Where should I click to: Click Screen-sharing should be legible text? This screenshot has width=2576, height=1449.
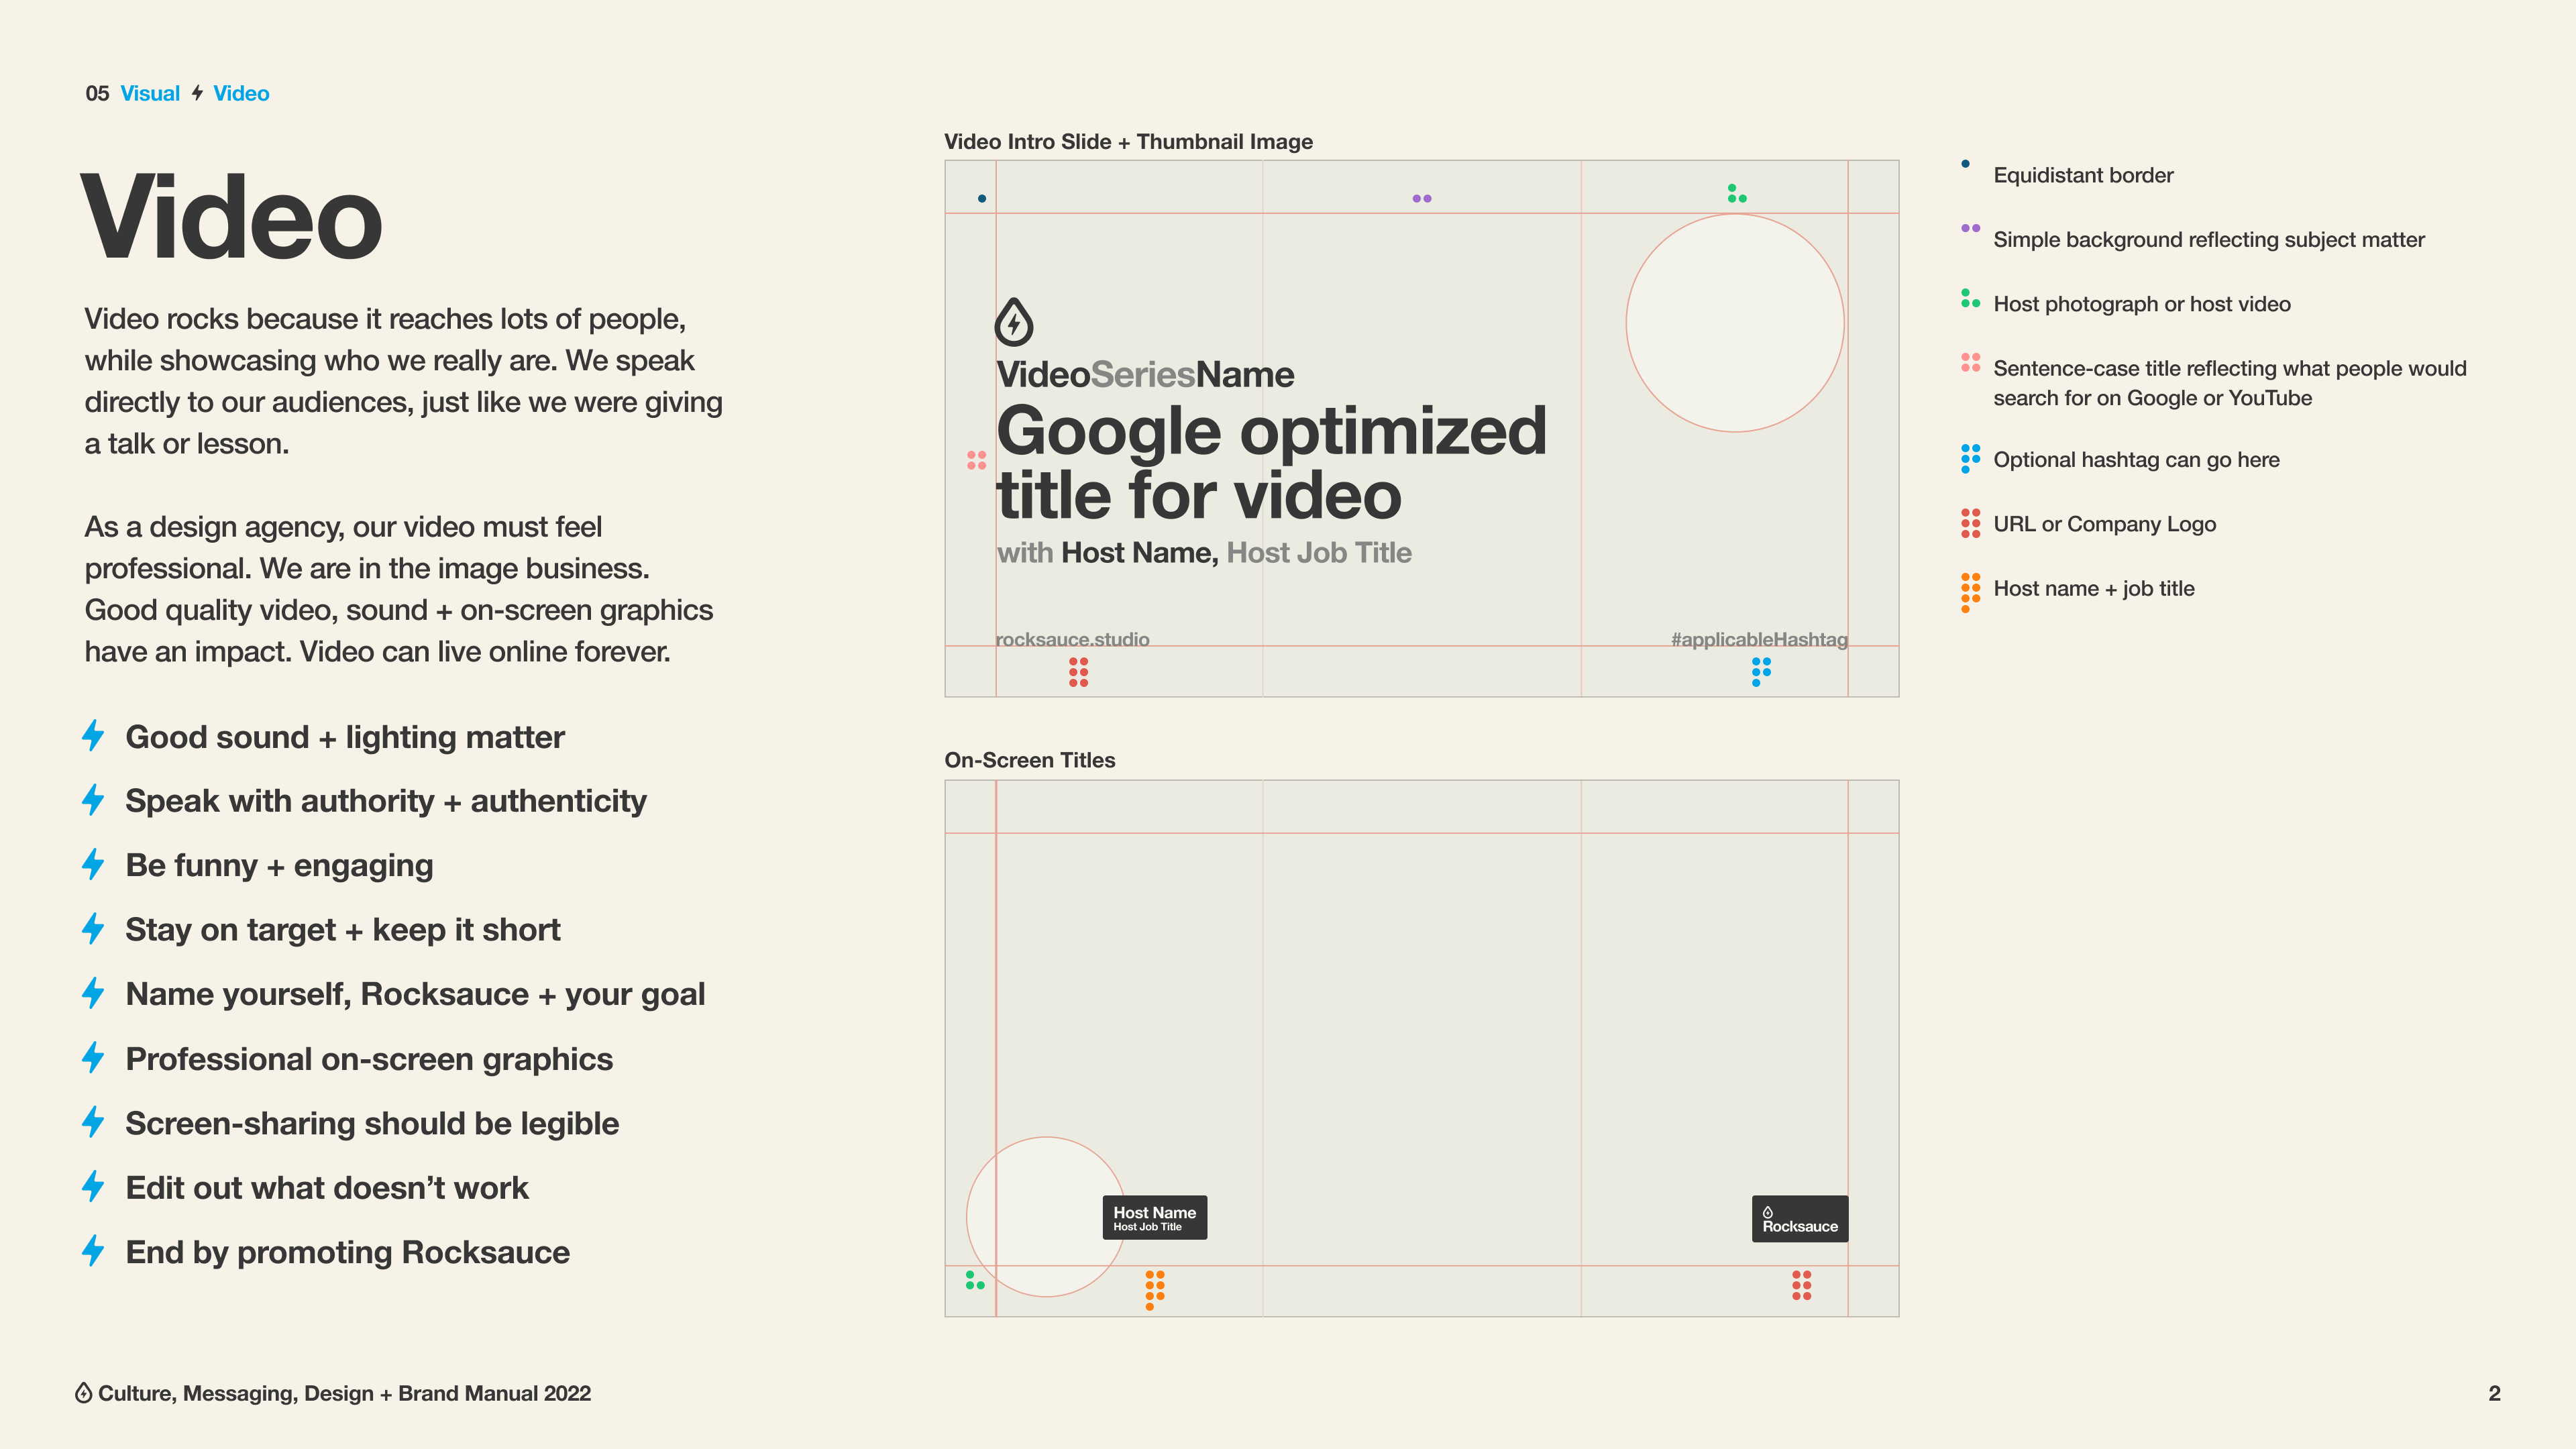(x=372, y=1124)
